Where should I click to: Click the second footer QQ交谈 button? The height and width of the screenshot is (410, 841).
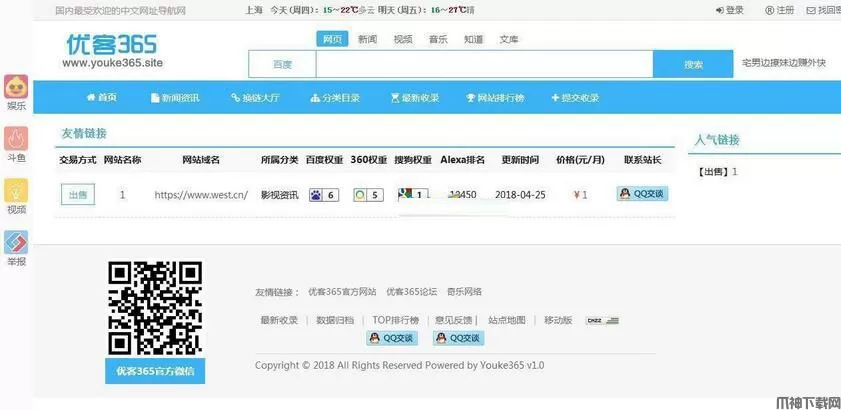(x=459, y=338)
